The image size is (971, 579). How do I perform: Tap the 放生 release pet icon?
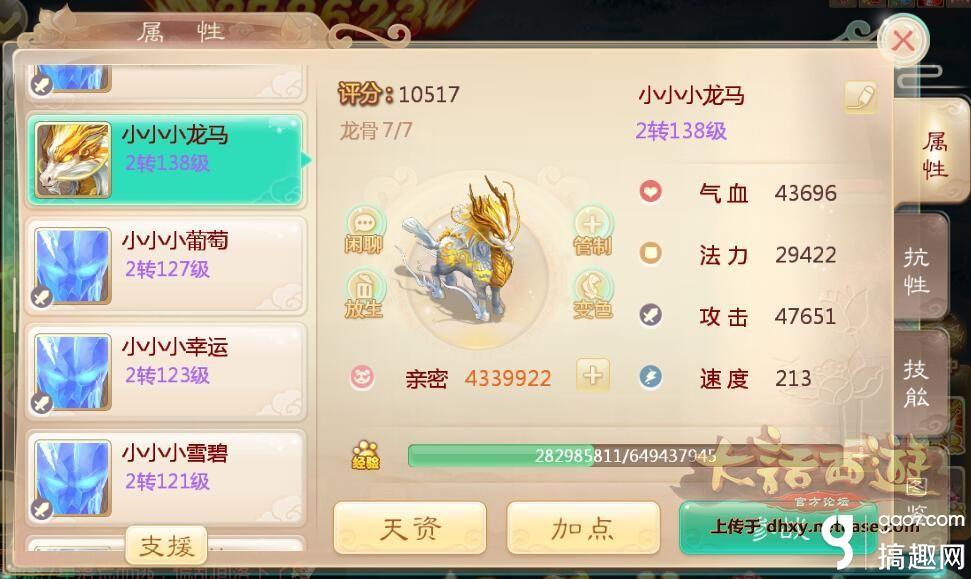364,294
